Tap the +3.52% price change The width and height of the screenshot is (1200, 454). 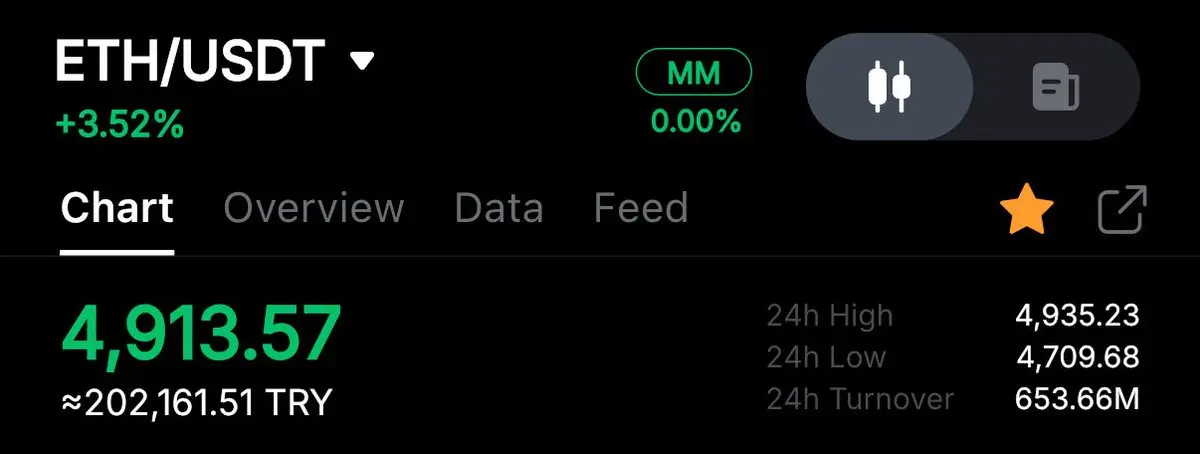[120, 125]
